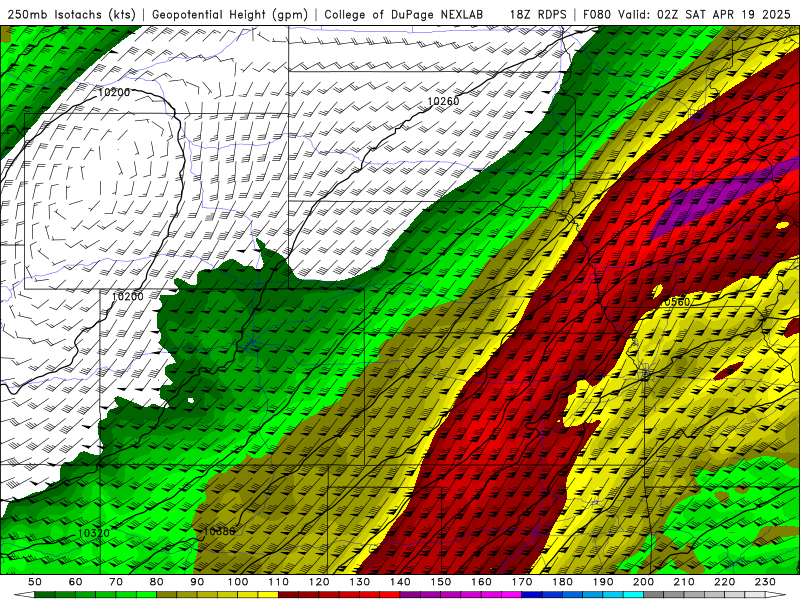Click the 60 value on the color scale

tap(76, 582)
